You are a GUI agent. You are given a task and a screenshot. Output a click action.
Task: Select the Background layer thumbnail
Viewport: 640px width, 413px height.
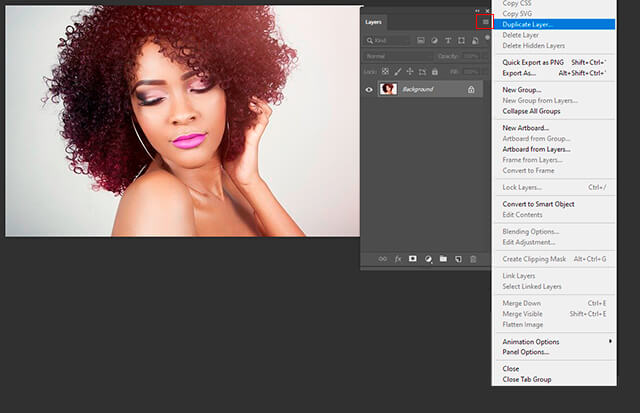(388, 89)
